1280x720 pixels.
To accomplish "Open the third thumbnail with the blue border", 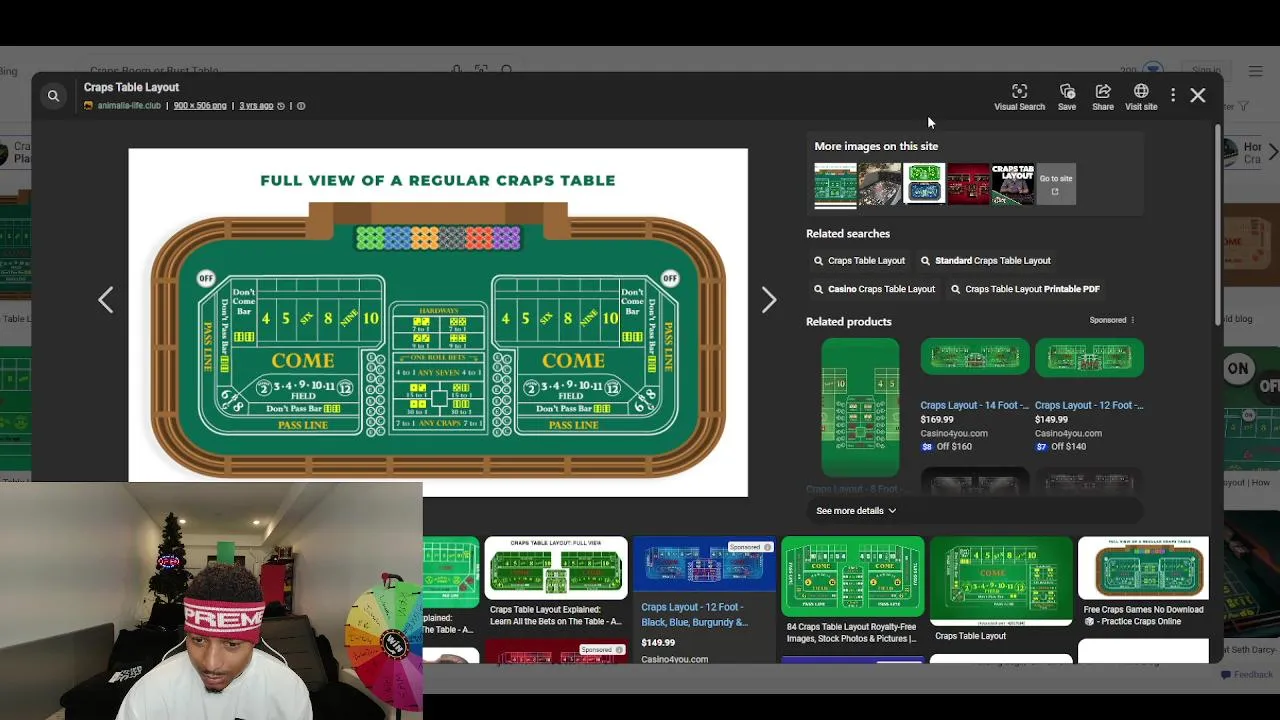I will [x=924, y=184].
